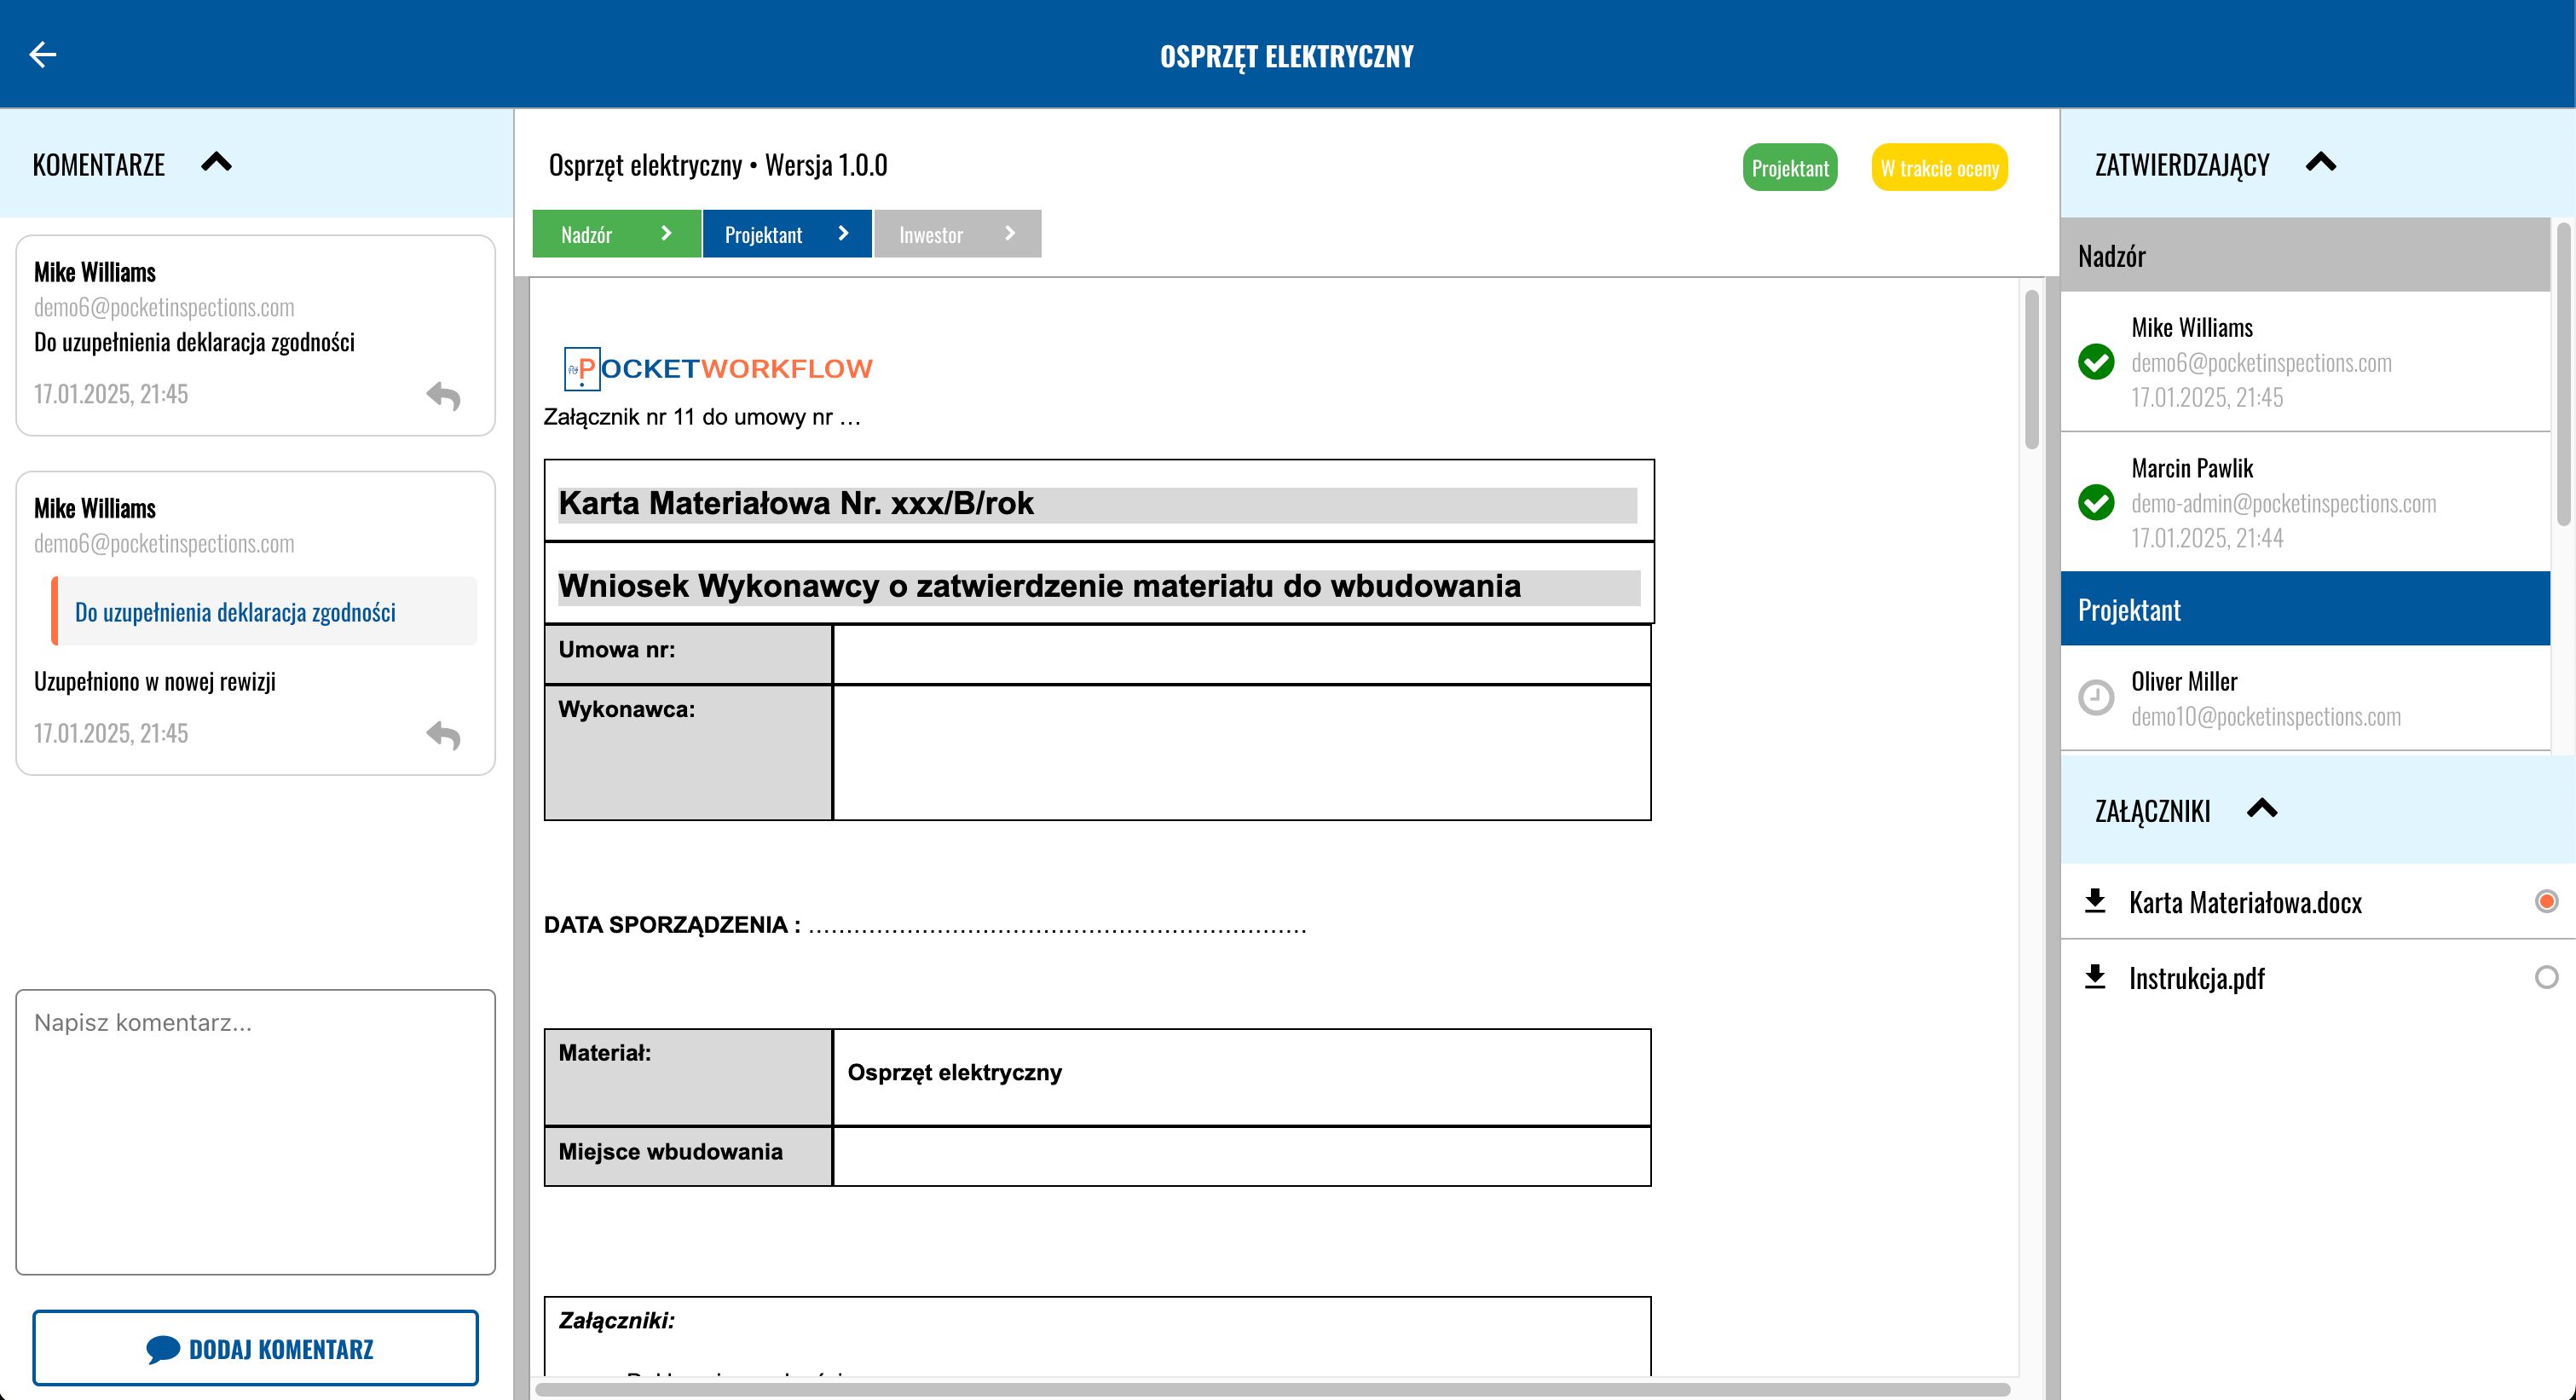Click Mike Williams green approval checkmark
Image resolution: width=2576 pixels, height=1400 pixels.
[2096, 361]
